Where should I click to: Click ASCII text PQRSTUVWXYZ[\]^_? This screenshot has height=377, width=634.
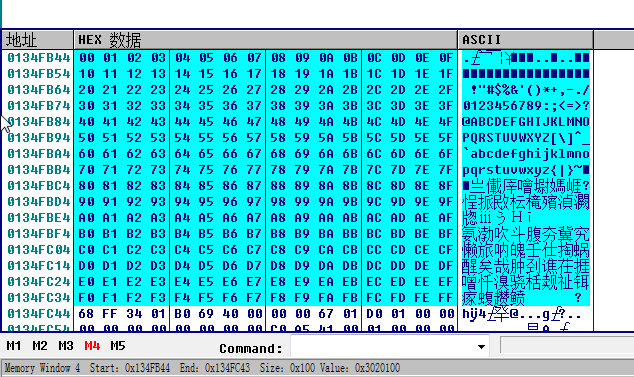click(x=526, y=138)
